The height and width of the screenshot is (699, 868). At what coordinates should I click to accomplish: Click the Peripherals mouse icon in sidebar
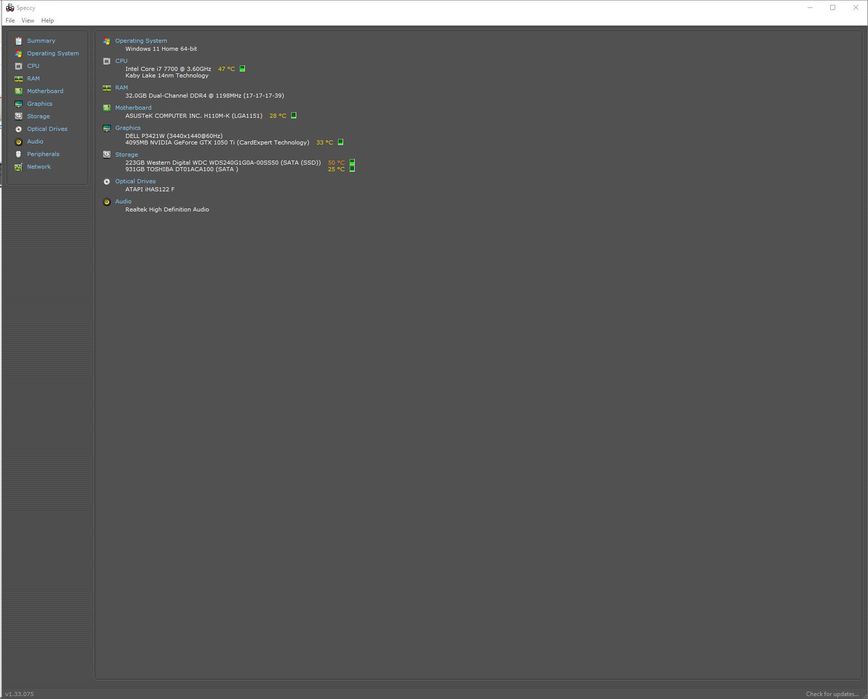pos(18,154)
